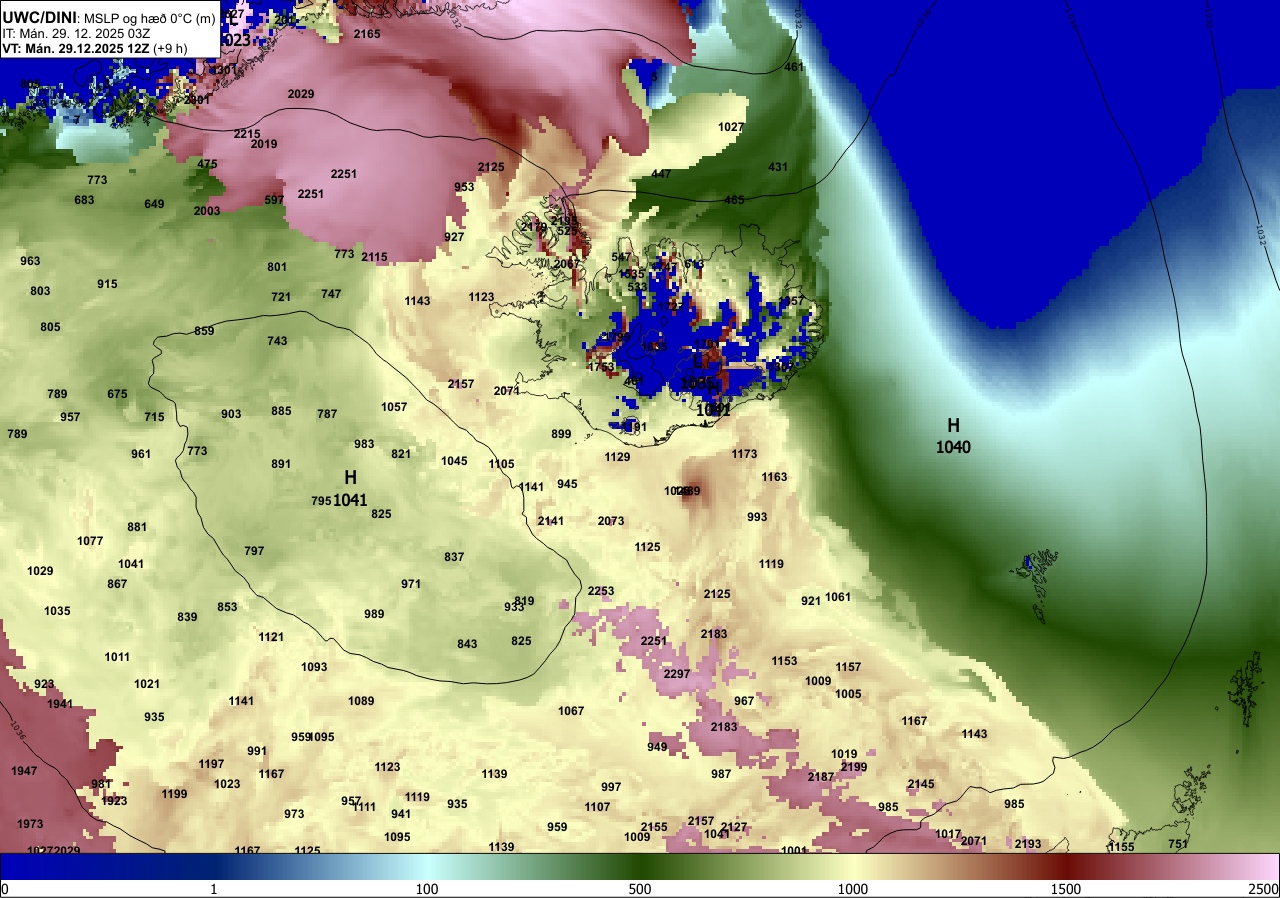Click the map value 1129
Image resolution: width=1280 pixels, height=898 pixels.
(617, 457)
